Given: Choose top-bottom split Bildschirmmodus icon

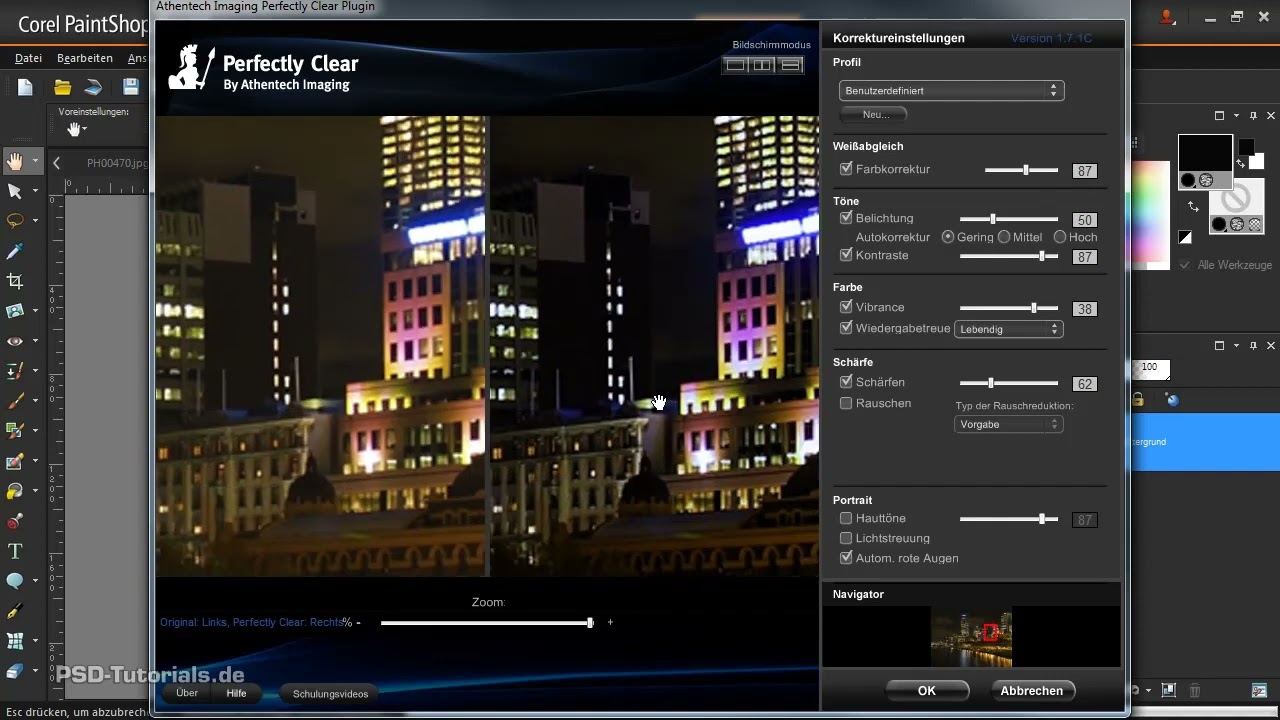Looking at the screenshot, I should [x=791, y=65].
